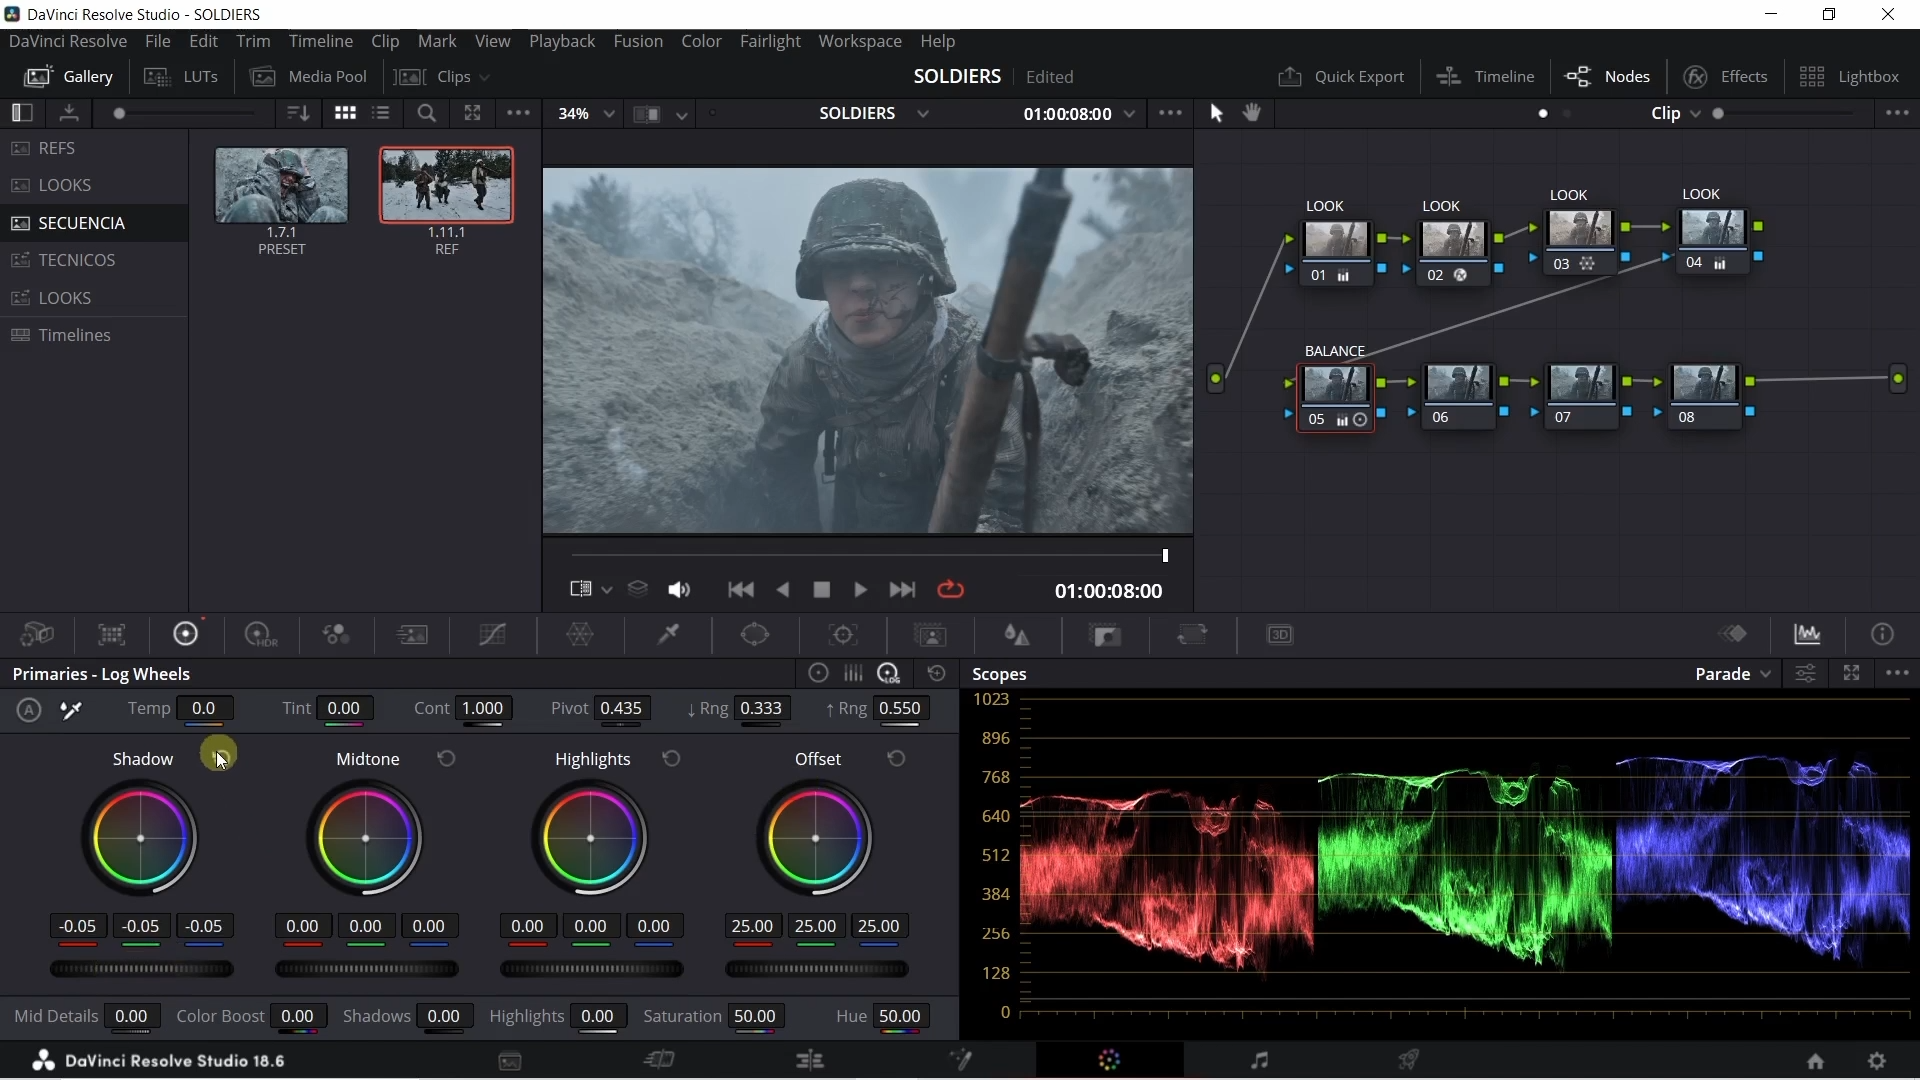The image size is (1920, 1080).
Task: Open the Camera Raw palette
Action: pyautogui.click(x=37, y=635)
